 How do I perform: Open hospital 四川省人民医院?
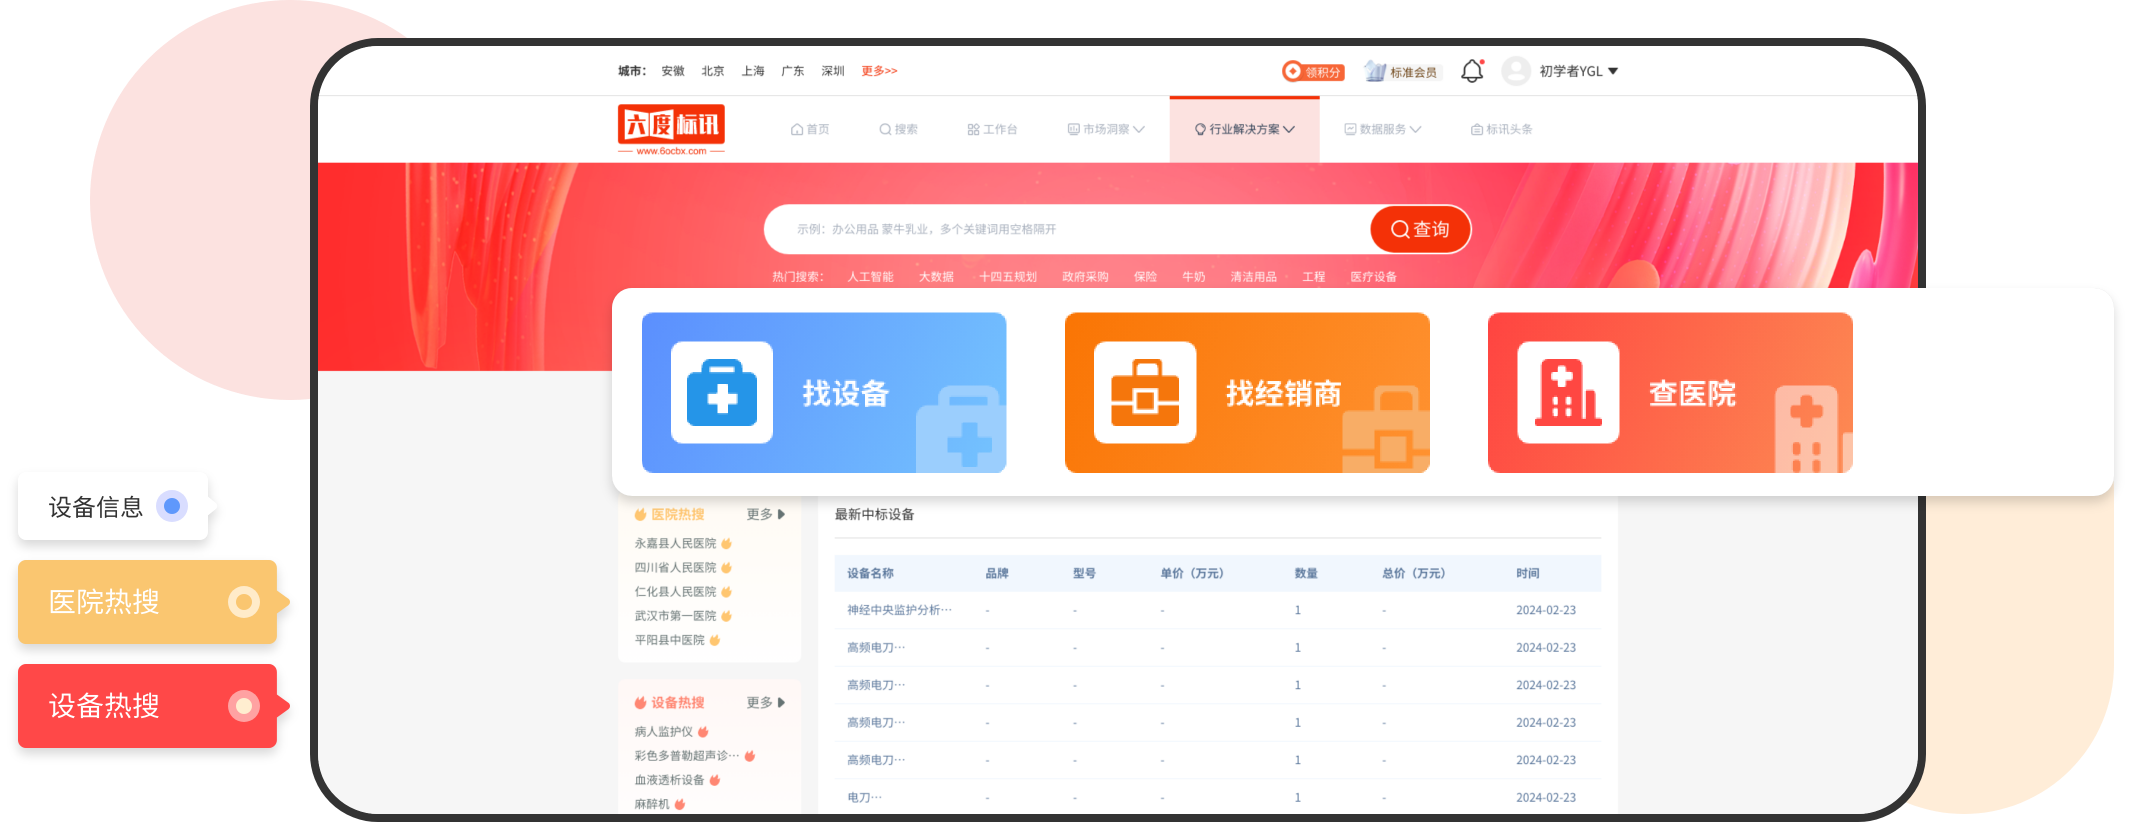tap(675, 568)
